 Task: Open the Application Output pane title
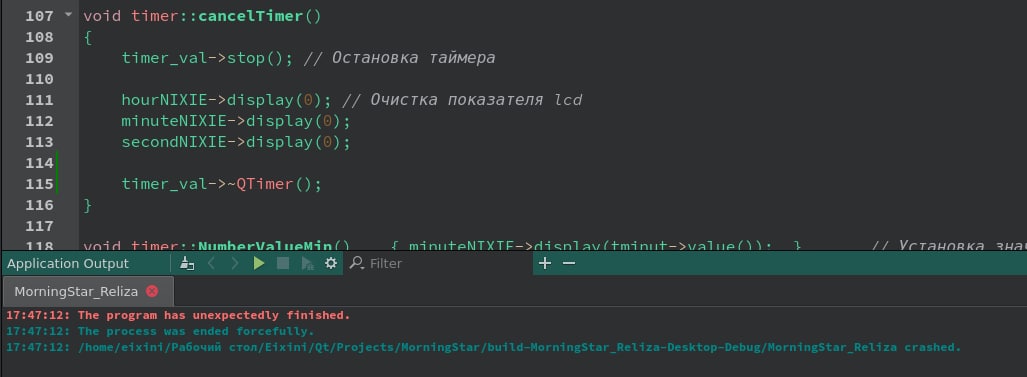68,264
